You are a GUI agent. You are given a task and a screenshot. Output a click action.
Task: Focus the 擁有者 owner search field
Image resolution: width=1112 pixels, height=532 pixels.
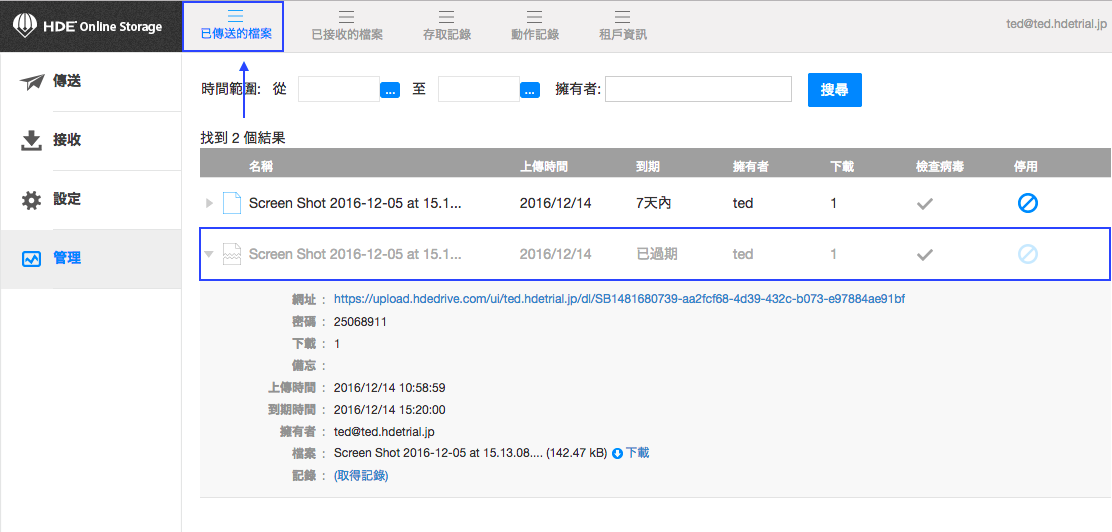pos(698,89)
